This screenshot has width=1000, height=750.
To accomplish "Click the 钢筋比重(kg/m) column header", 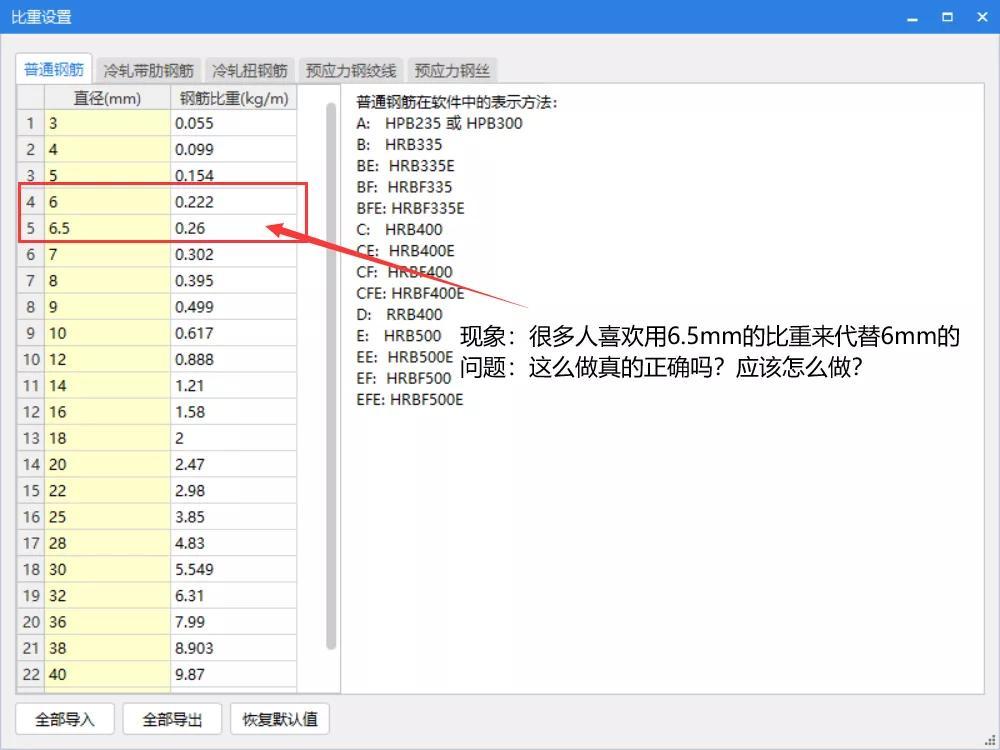I will 233,98.
